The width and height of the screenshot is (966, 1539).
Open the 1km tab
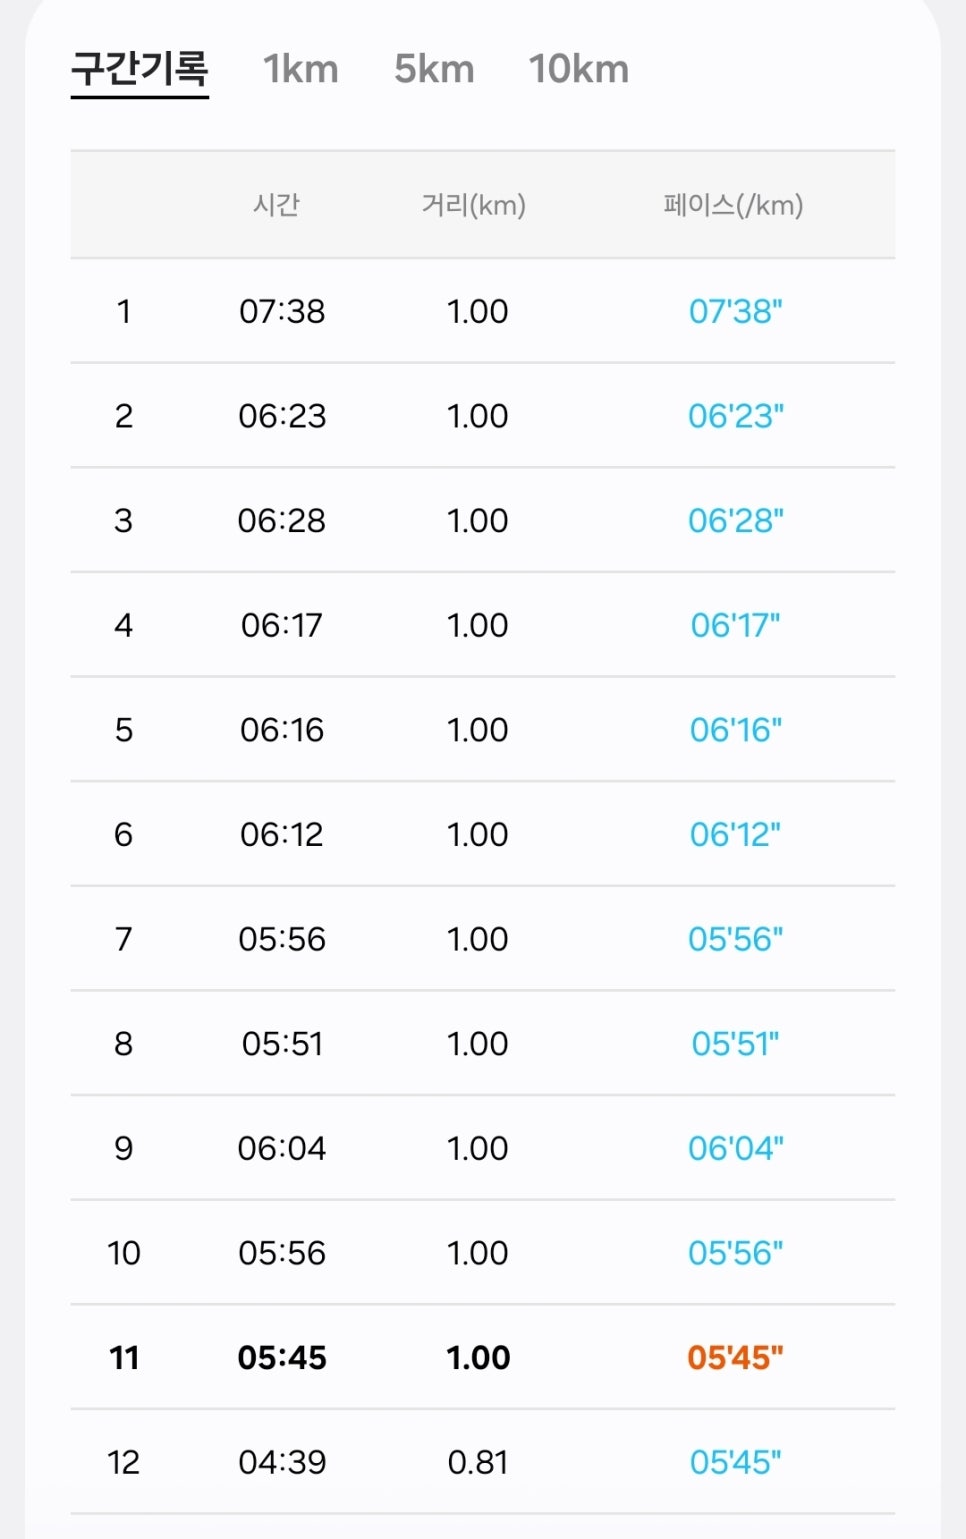301,69
